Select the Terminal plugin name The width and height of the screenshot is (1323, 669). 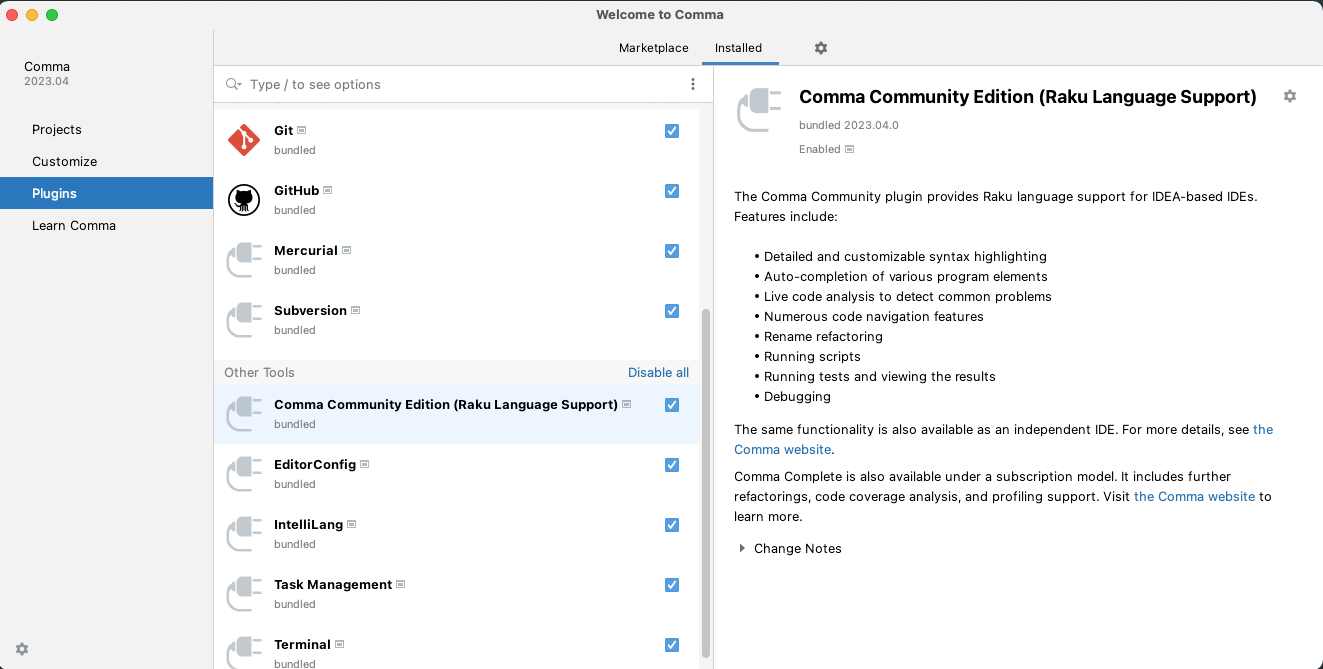pyautogui.click(x=302, y=645)
